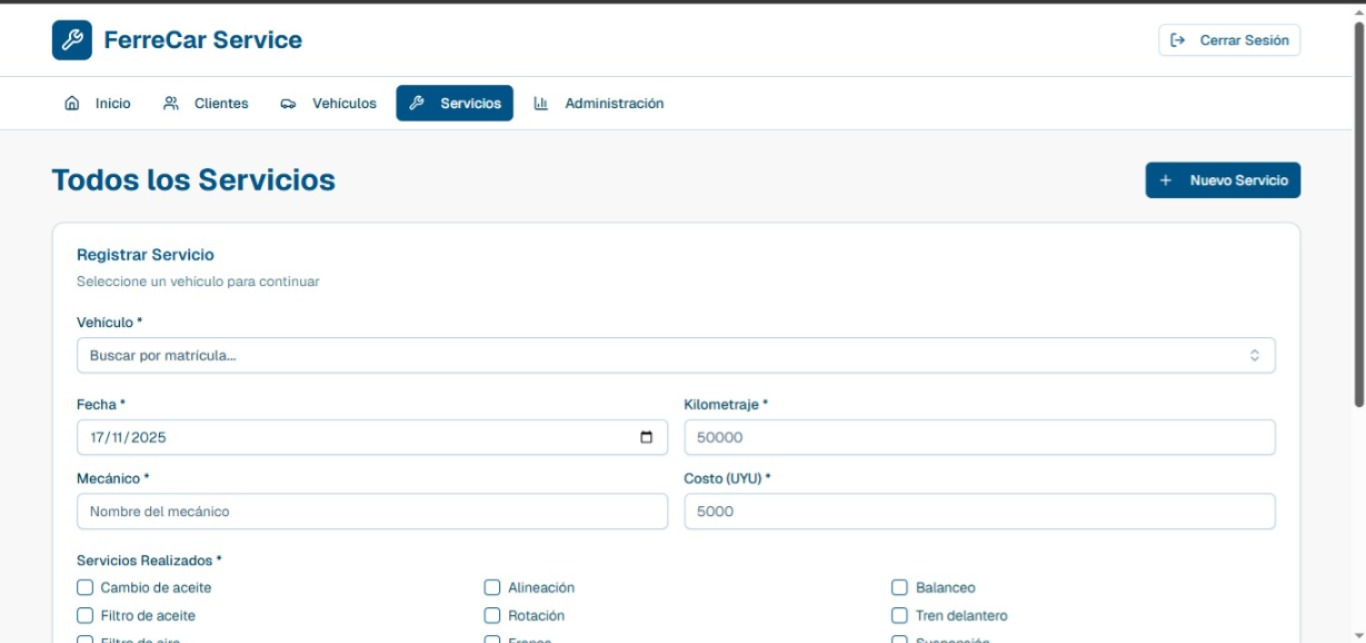Image resolution: width=1366 pixels, height=643 pixels.
Task: Click the logout arrow icon
Action: 1178,40
